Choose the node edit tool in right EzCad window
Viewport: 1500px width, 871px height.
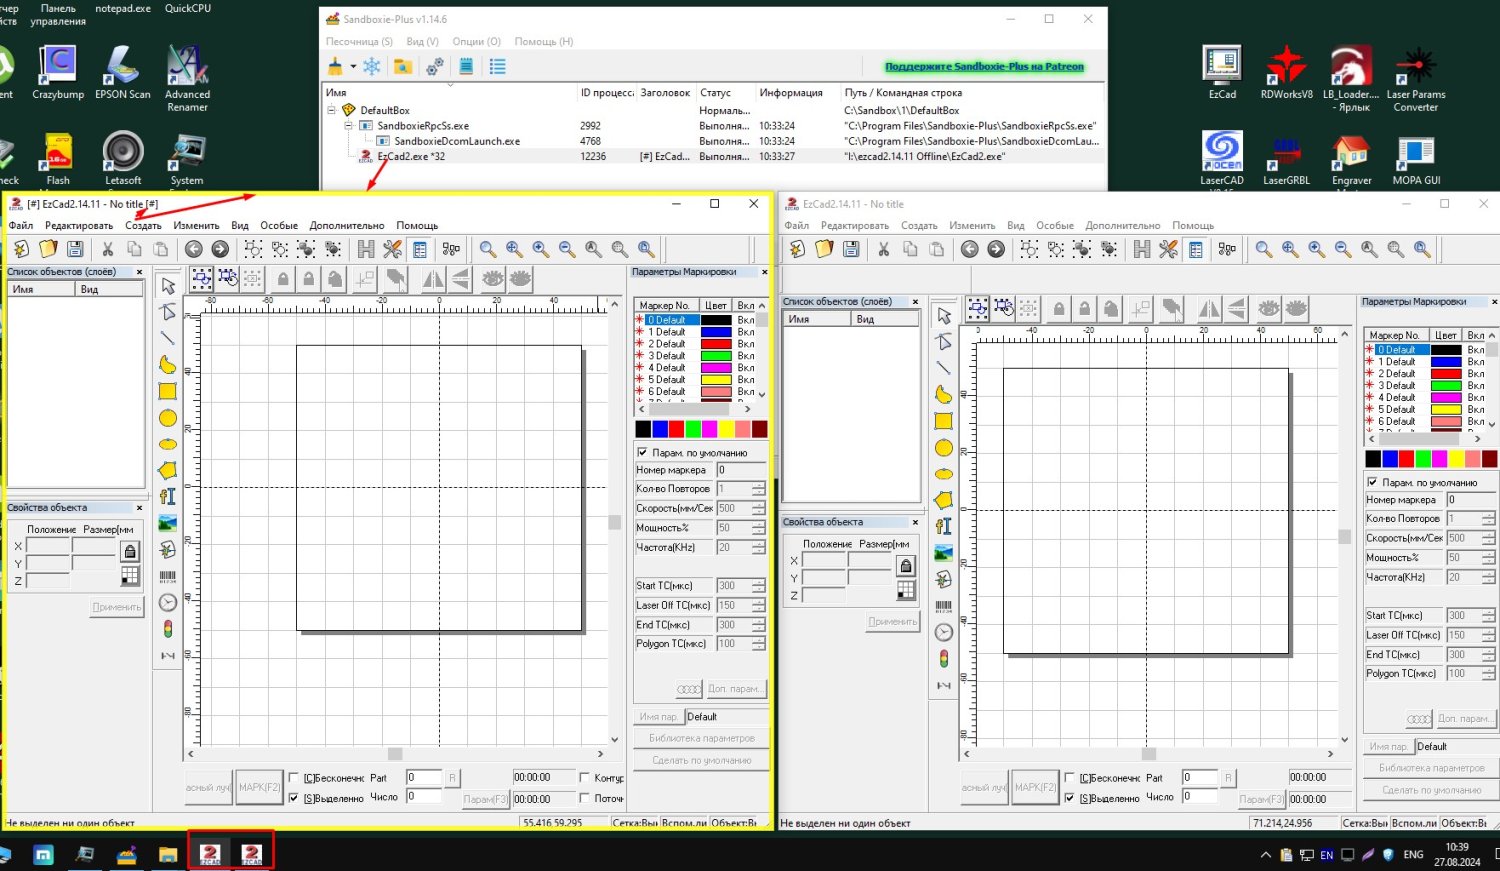pyautogui.click(x=944, y=342)
